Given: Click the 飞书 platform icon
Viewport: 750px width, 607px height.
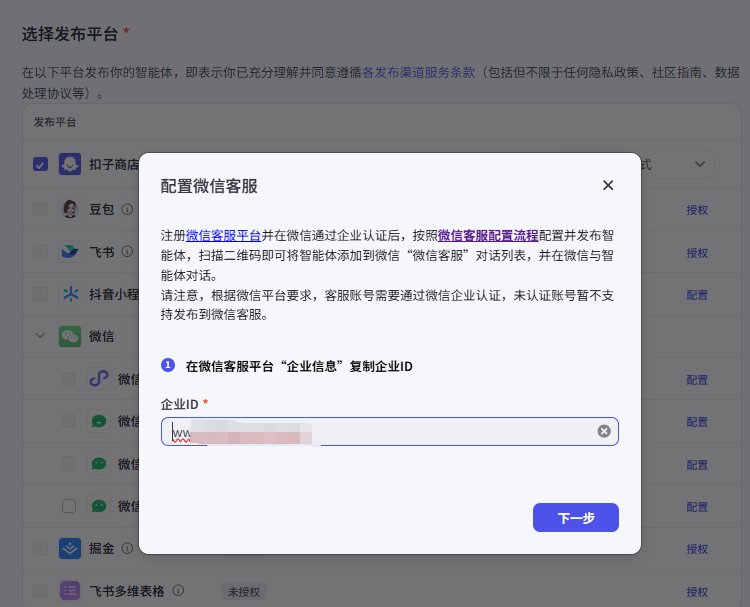Looking at the screenshot, I should tap(70, 252).
